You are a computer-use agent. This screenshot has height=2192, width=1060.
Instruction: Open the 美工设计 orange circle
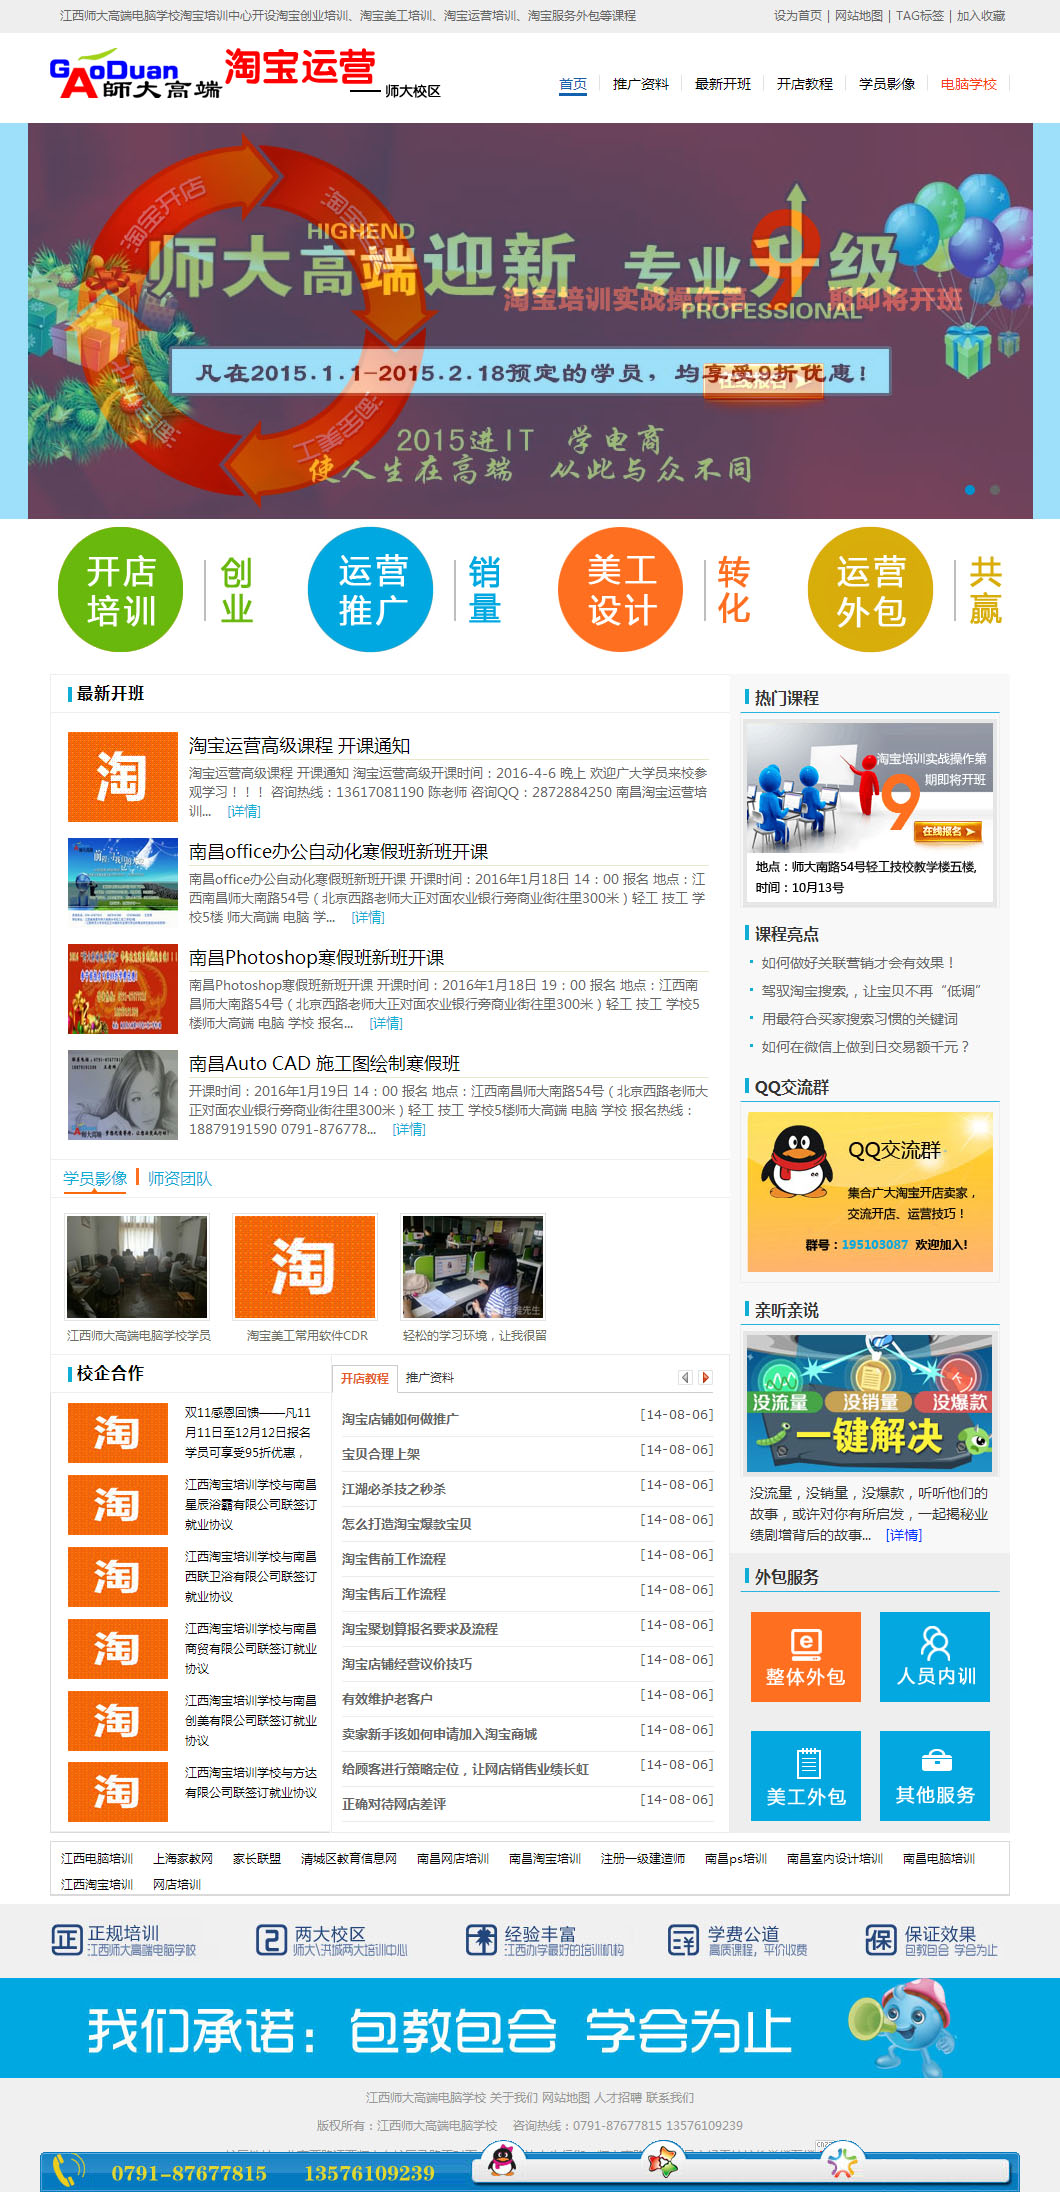tap(621, 590)
